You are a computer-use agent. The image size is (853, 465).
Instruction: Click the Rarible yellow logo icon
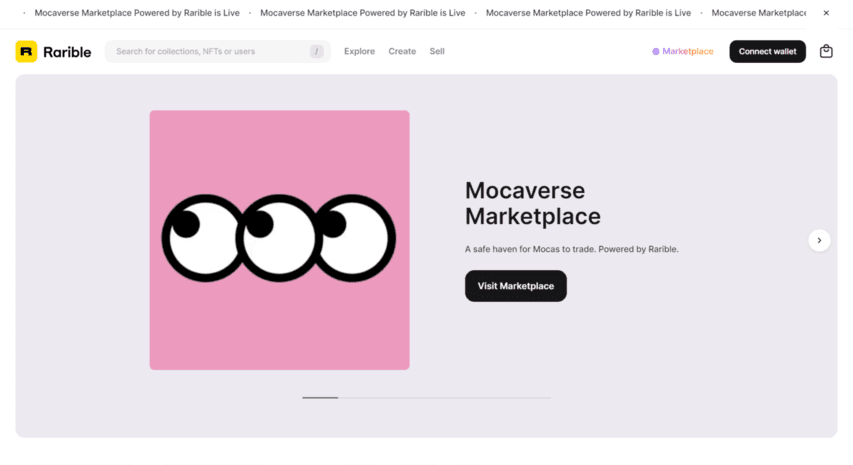coord(26,52)
